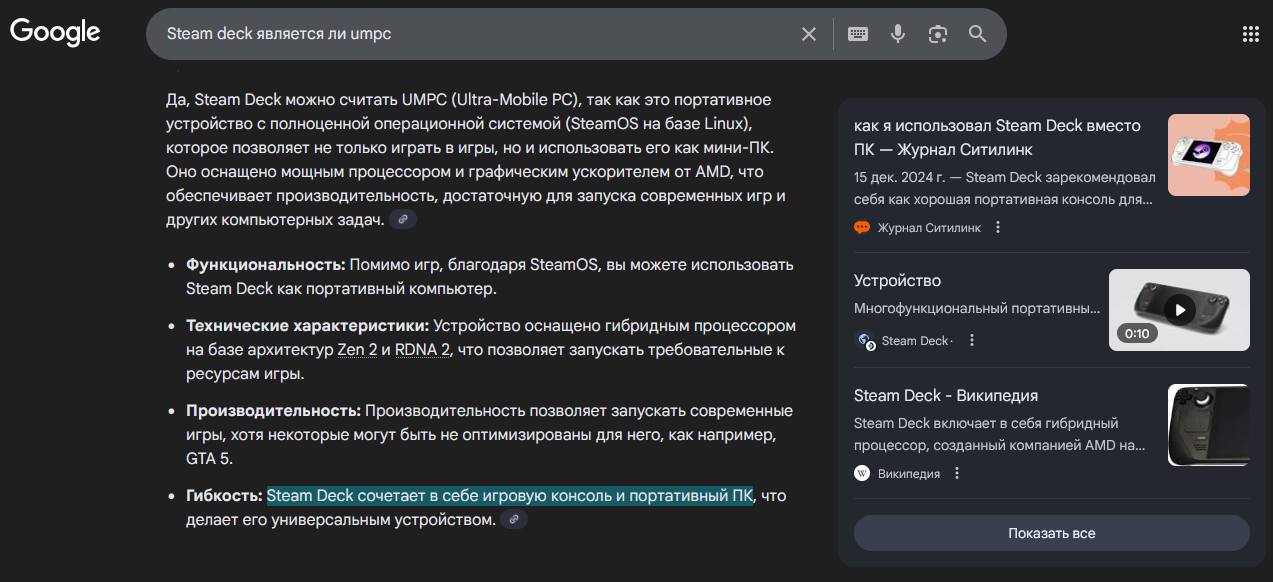
Task: Open the on-screen keyboard input tool
Action: [x=857, y=34]
